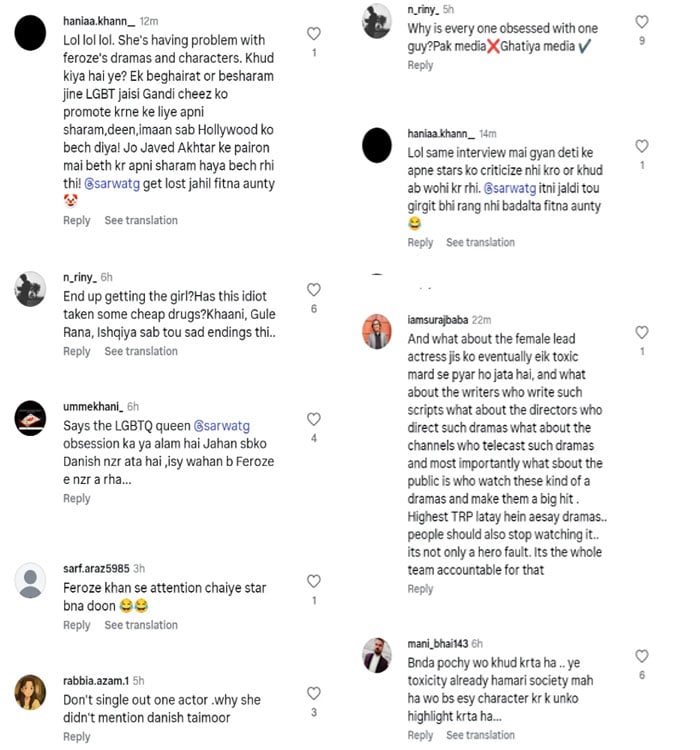Reply to n_riny_'s Pak media comment

(420, 65)
